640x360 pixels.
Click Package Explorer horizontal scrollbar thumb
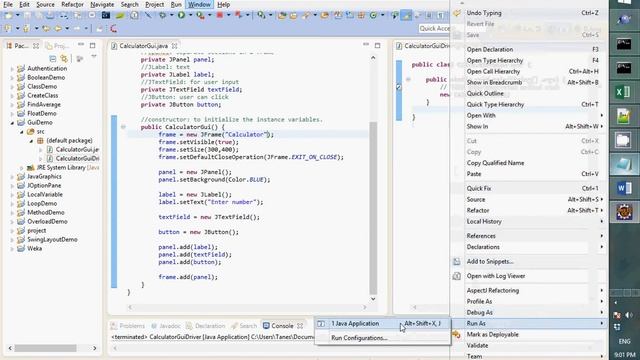pyautogui.click(x=45, y=348)
